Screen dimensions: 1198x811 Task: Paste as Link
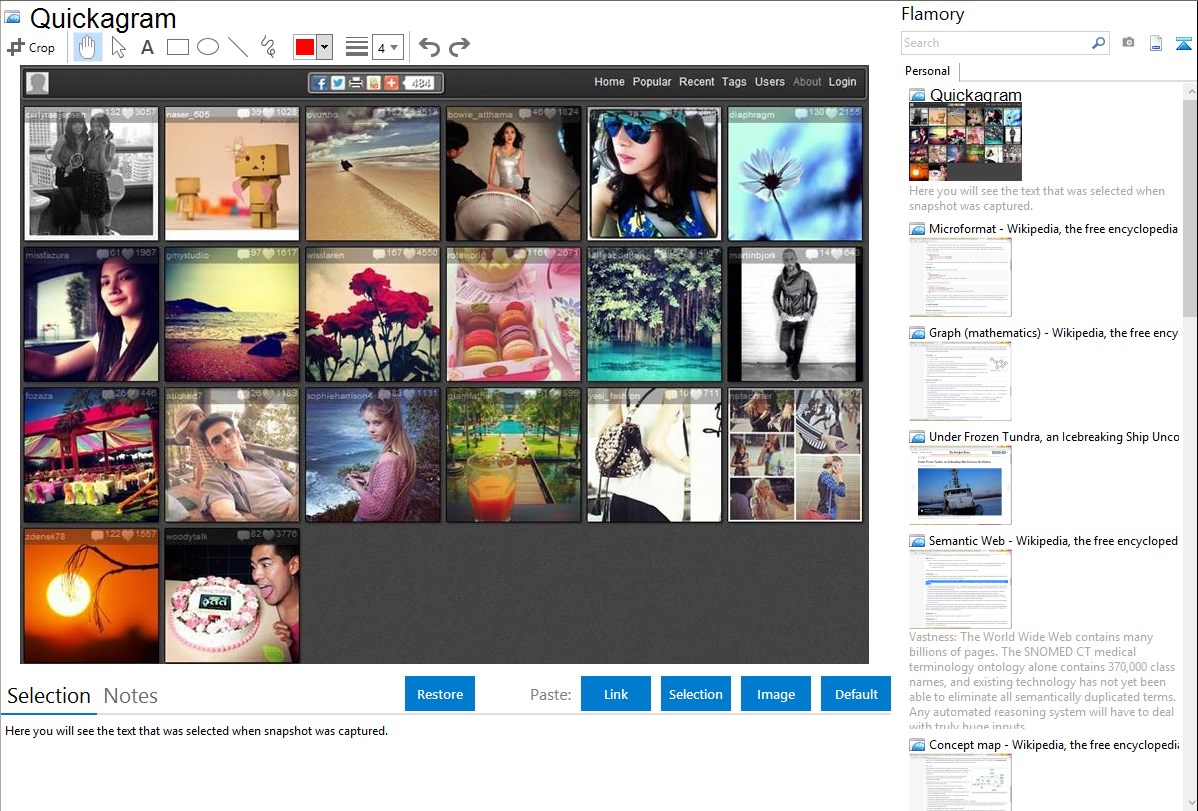pyautogui.click(x=616, y=694)
